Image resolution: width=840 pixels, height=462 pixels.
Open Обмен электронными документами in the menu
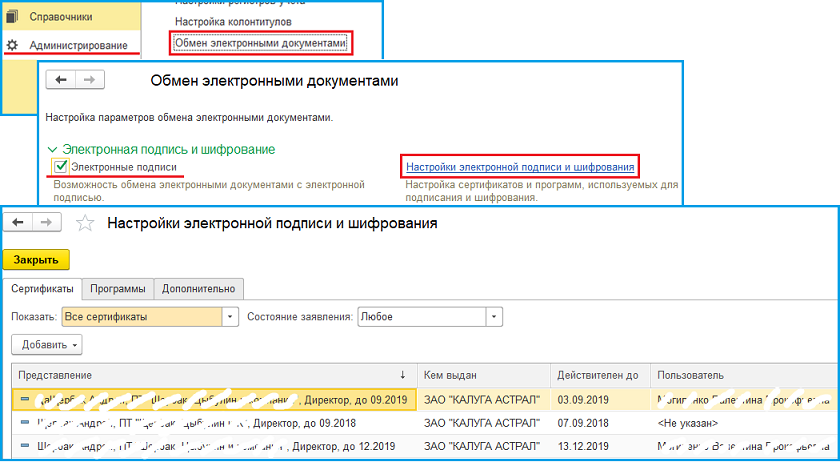[261, 43]
